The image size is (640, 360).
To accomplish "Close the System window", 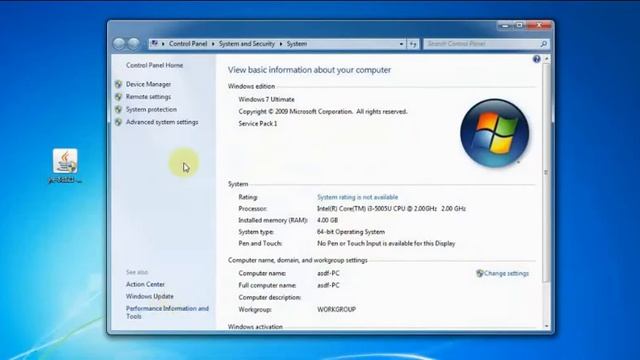I will (x=539, y=26).
